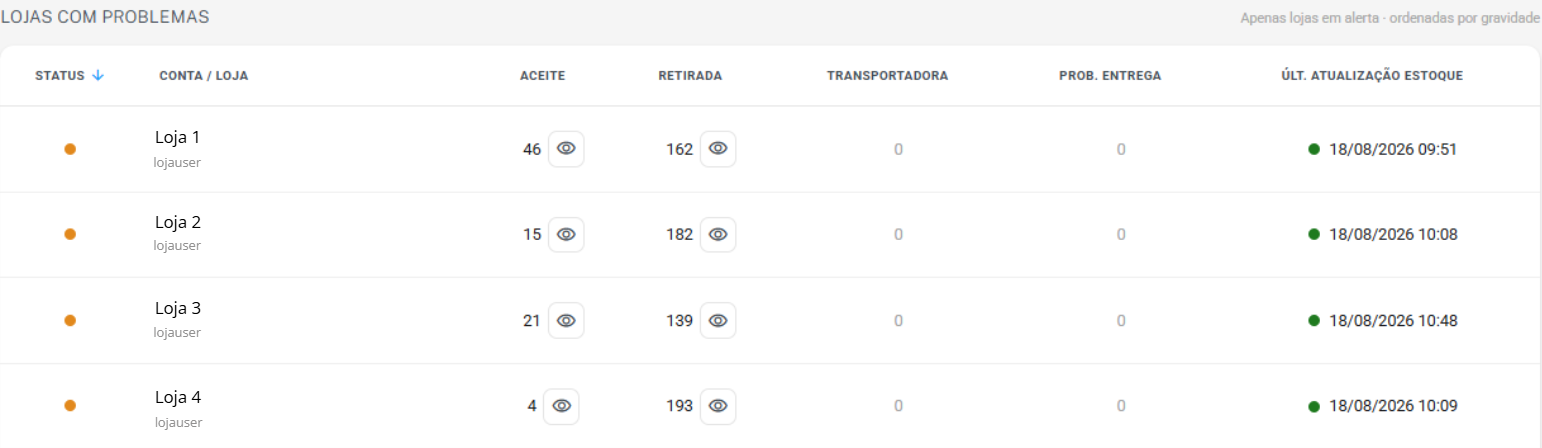This screenshot has width=1542, height=448.
Task: Select ÚLT. ATUALIZAÇÃO ESTOQUE column header
Action: (1372, 76)
